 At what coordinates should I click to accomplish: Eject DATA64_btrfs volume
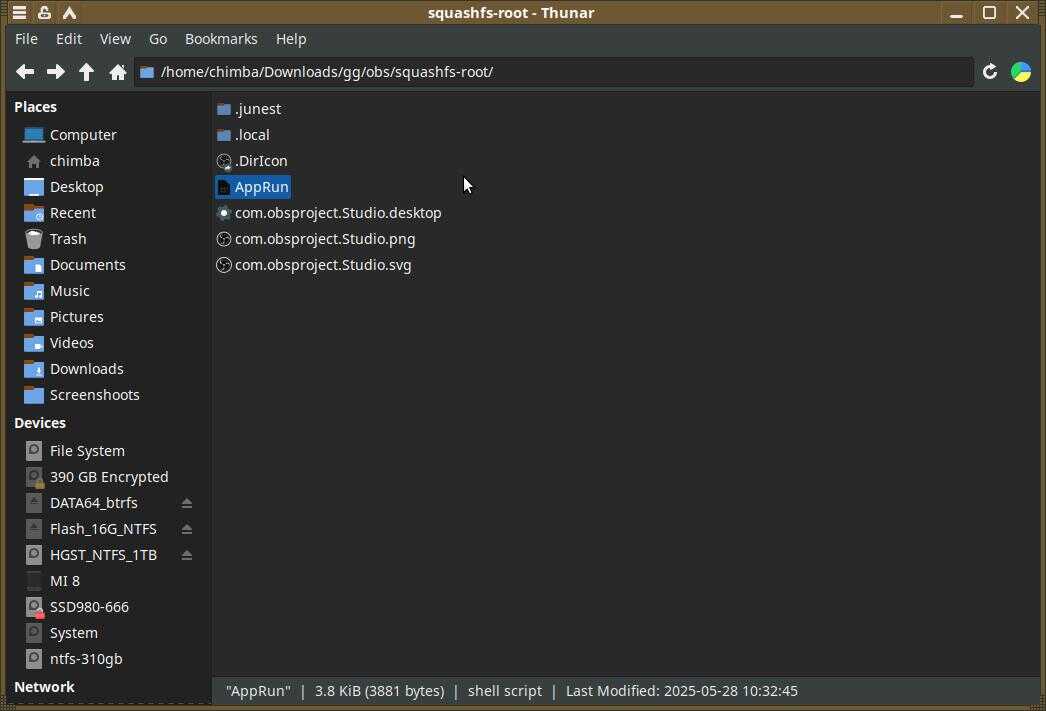187,503
